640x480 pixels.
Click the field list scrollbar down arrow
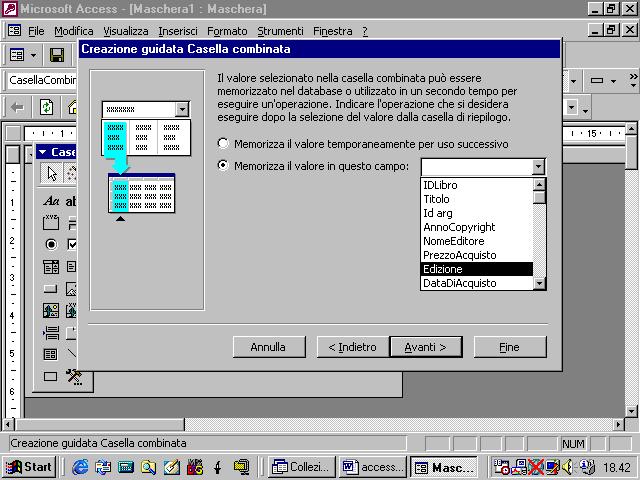(x=539, y=283)
